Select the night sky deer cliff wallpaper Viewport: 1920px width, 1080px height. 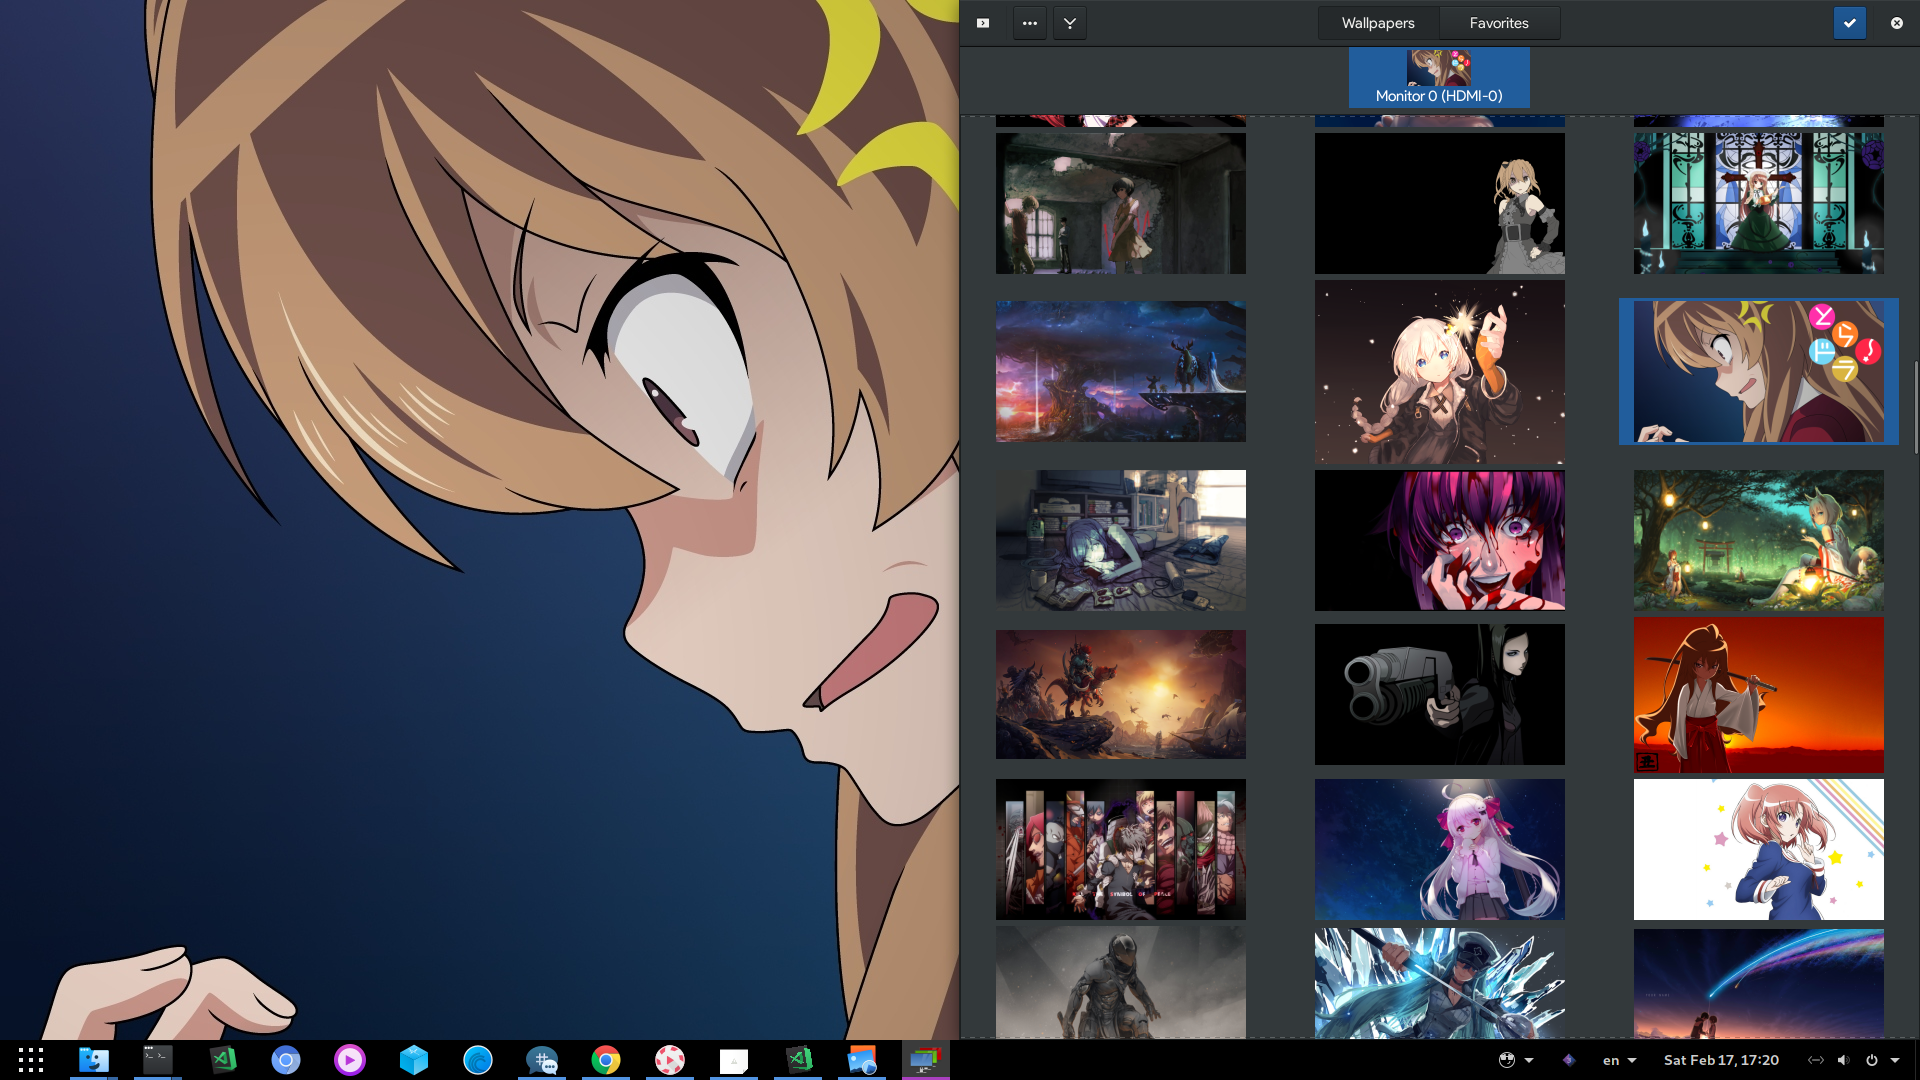pos(1120,371)
